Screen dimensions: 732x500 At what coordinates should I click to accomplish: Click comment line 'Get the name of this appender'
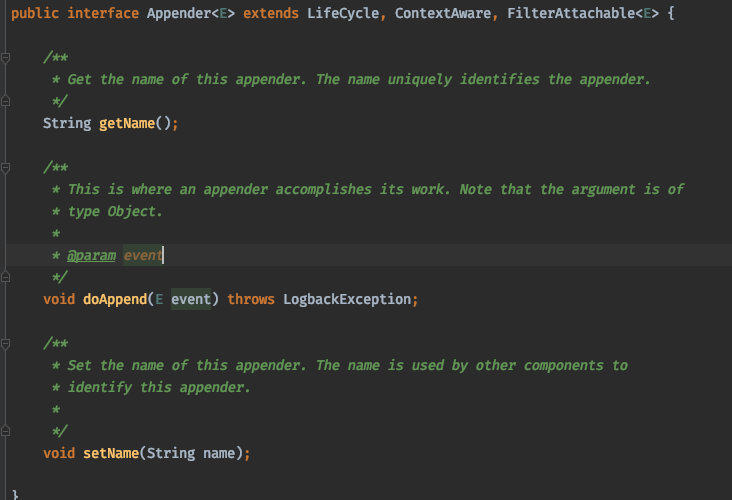359,79
